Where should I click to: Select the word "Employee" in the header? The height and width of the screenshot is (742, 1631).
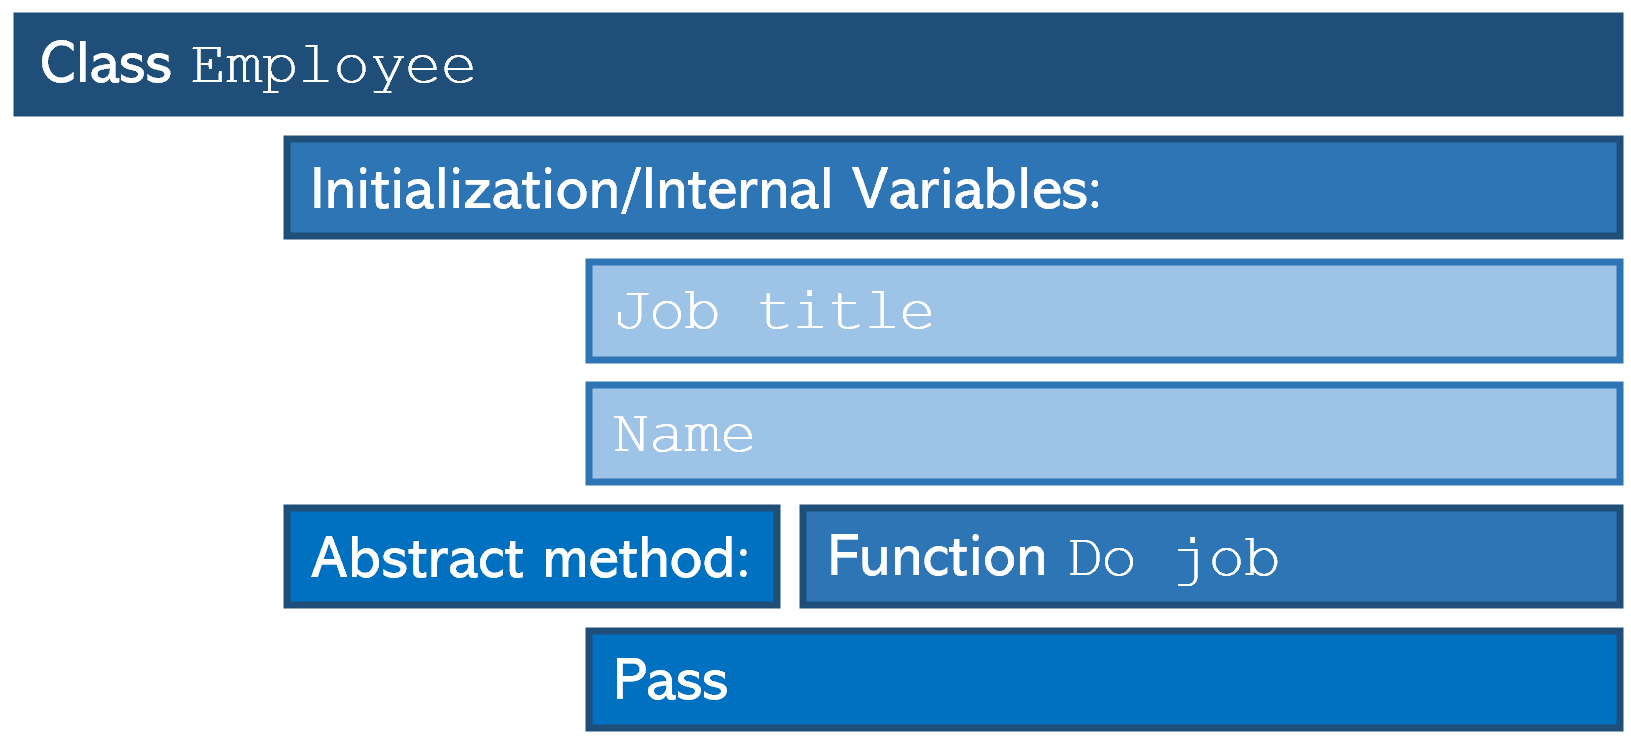(333, 68)
